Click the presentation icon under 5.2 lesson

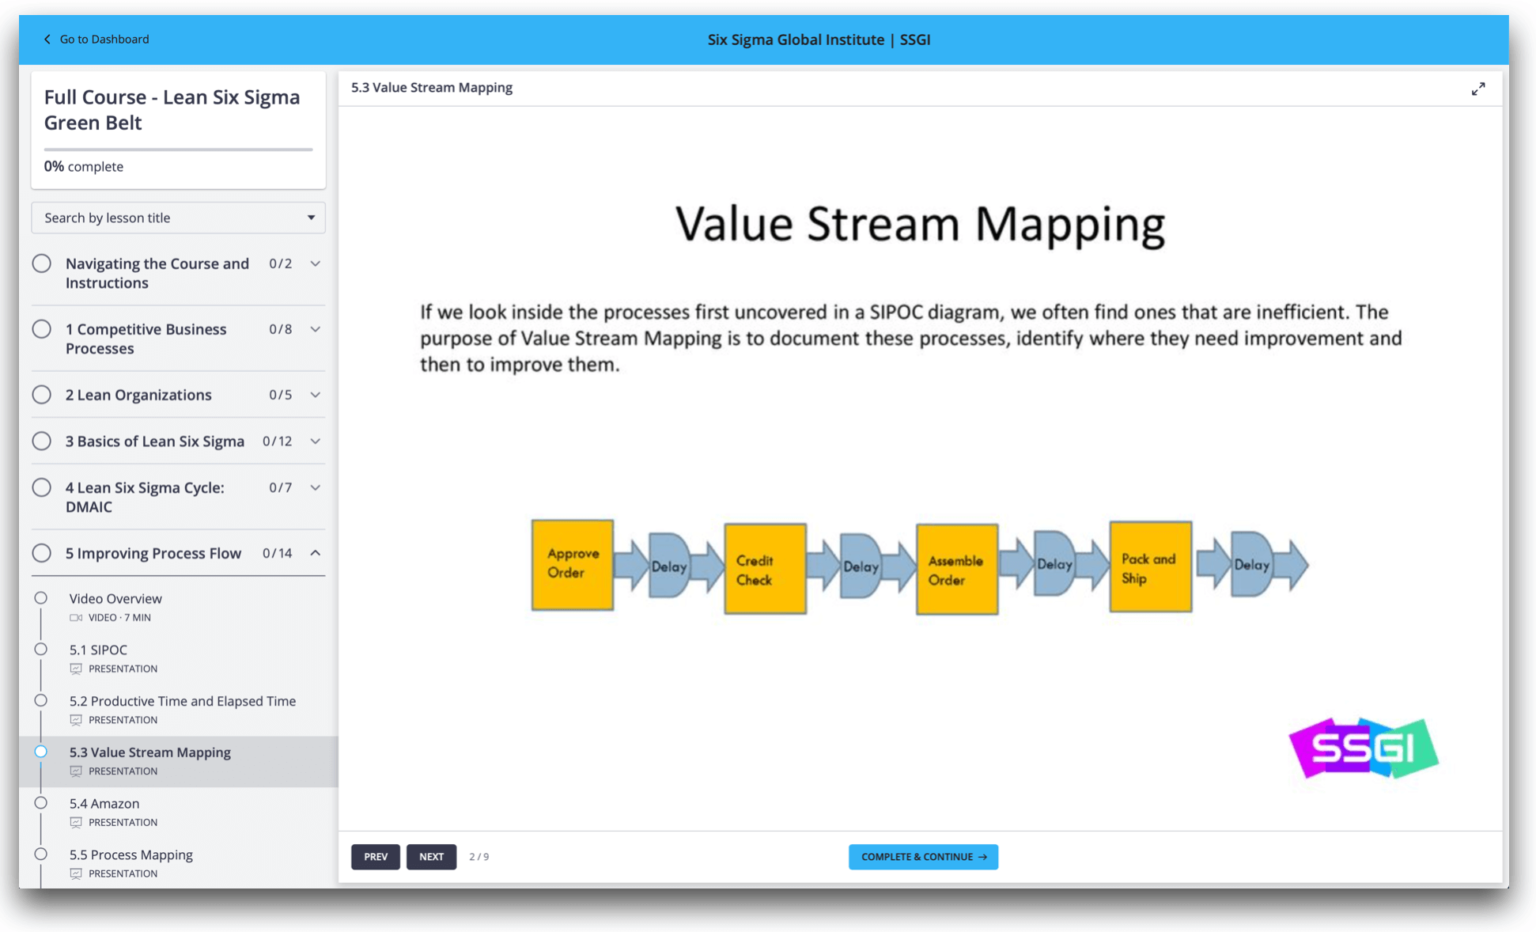point(76,719)
